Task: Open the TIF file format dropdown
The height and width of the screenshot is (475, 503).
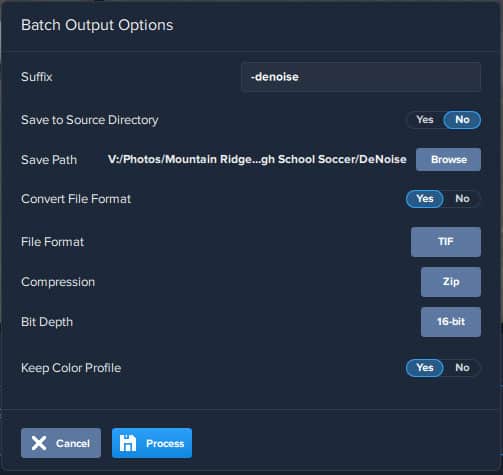Action: [x=446, y=242]
